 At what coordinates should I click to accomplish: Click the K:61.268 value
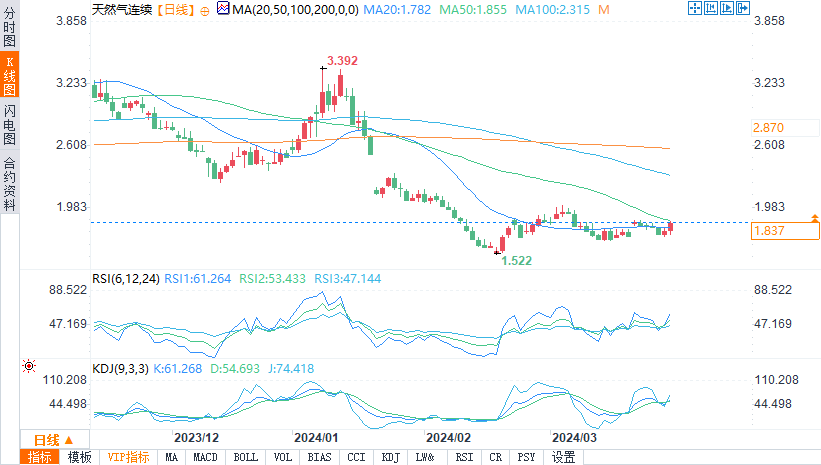point(177,369)
